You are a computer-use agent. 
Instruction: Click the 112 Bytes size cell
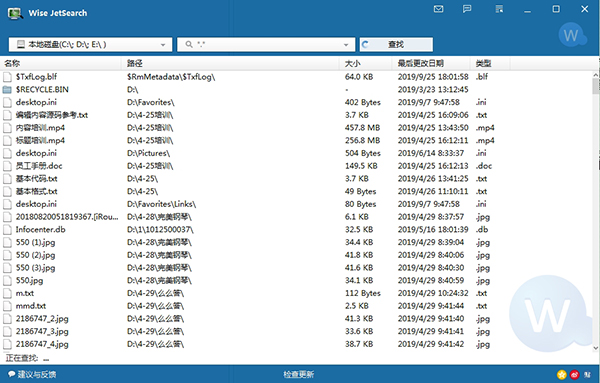(x=362, y=293)
